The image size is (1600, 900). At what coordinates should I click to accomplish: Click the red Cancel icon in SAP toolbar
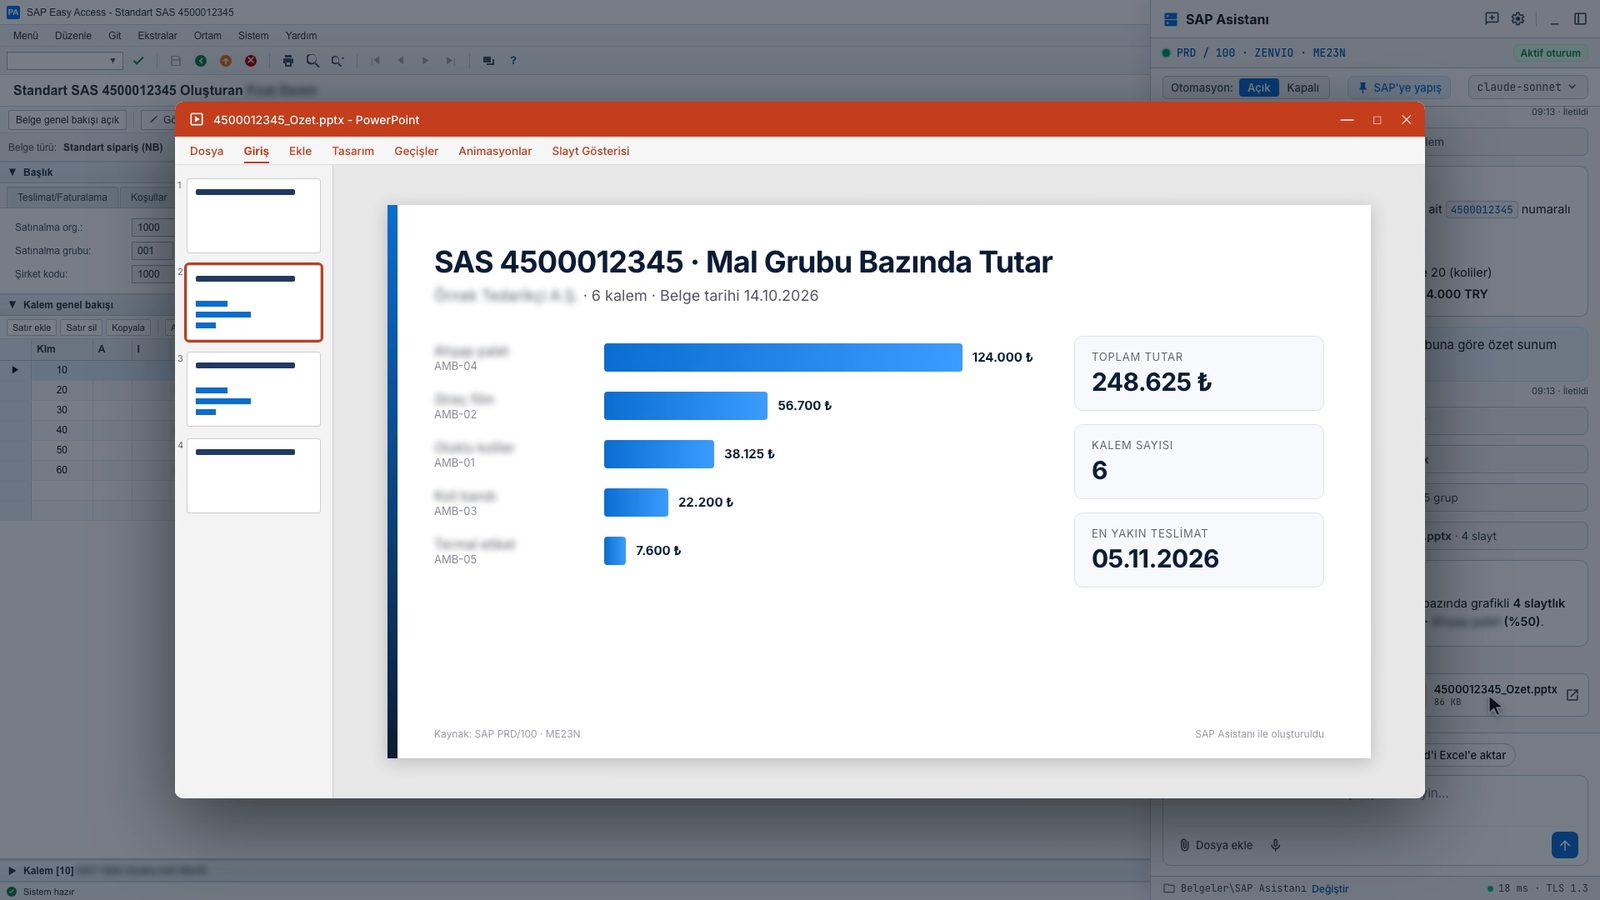[x=251, y=61]
